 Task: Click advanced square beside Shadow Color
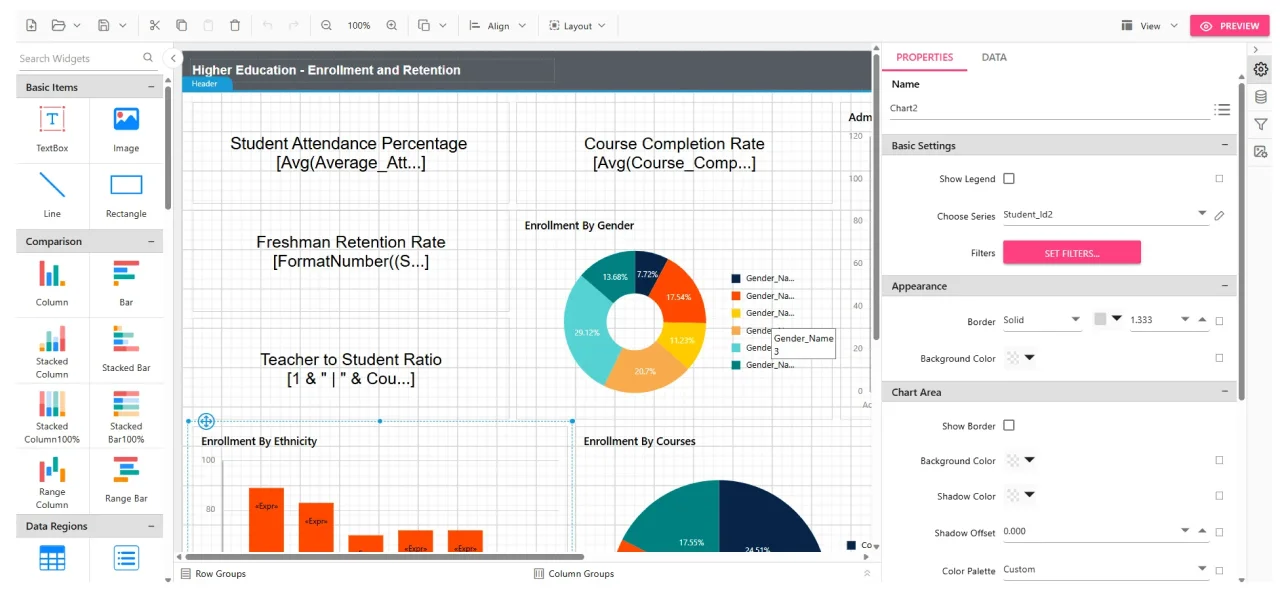tap(1219, 496)
